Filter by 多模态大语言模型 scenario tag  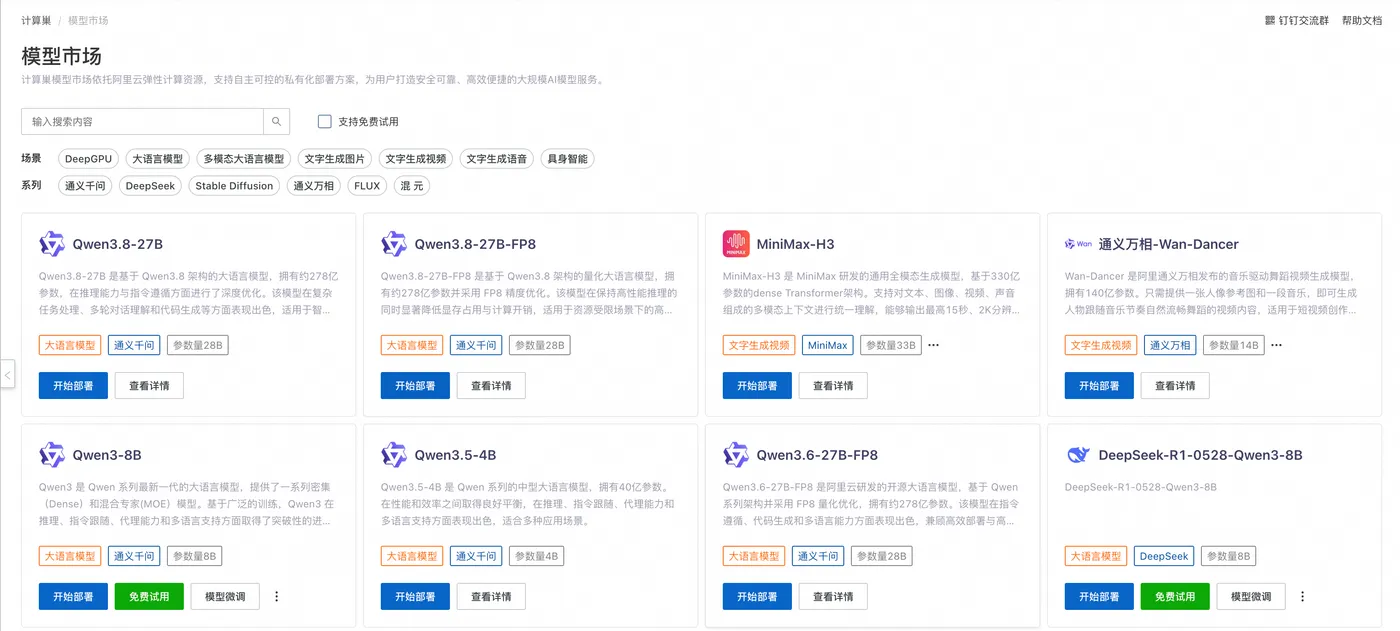tap(244, 159)
